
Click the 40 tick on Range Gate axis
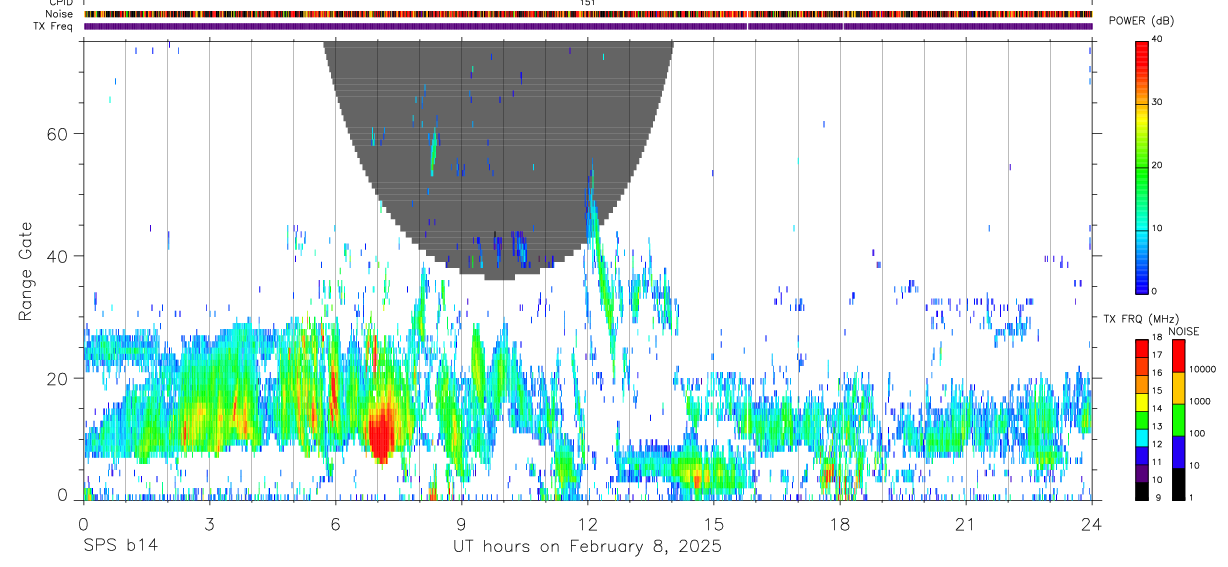tap(60, 256)
